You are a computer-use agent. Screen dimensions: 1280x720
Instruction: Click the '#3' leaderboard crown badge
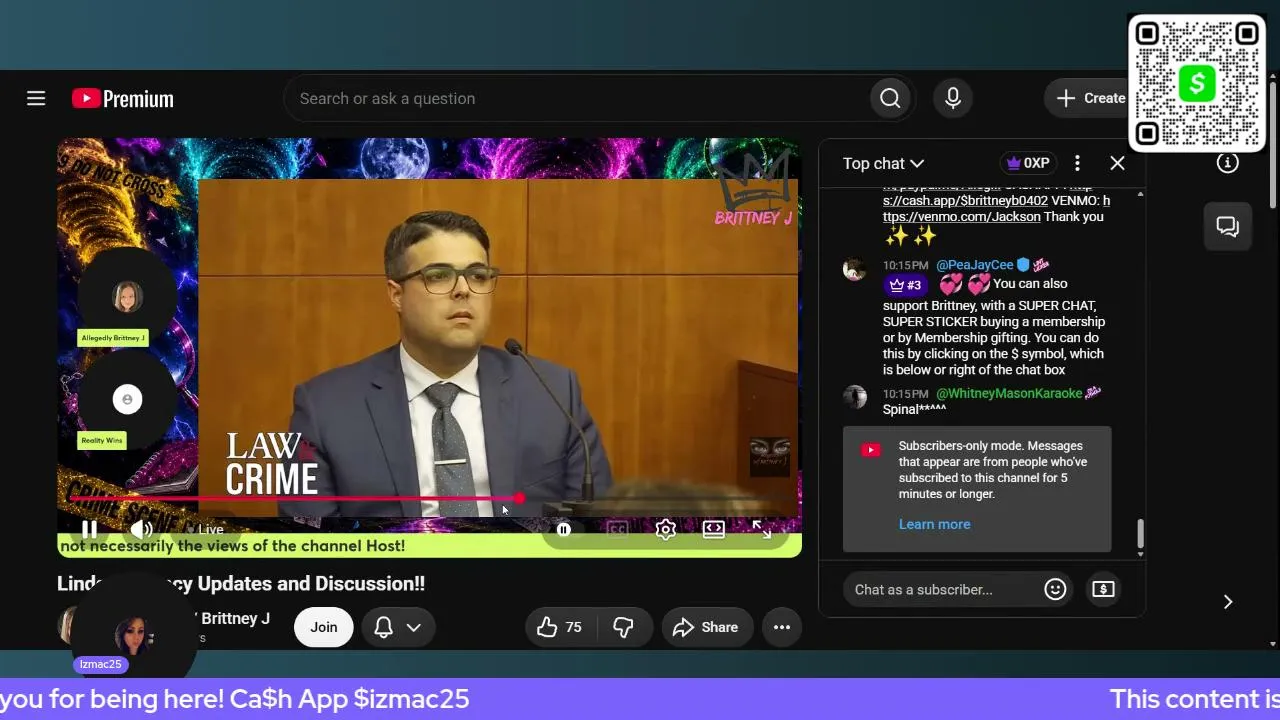pos(905,285)
